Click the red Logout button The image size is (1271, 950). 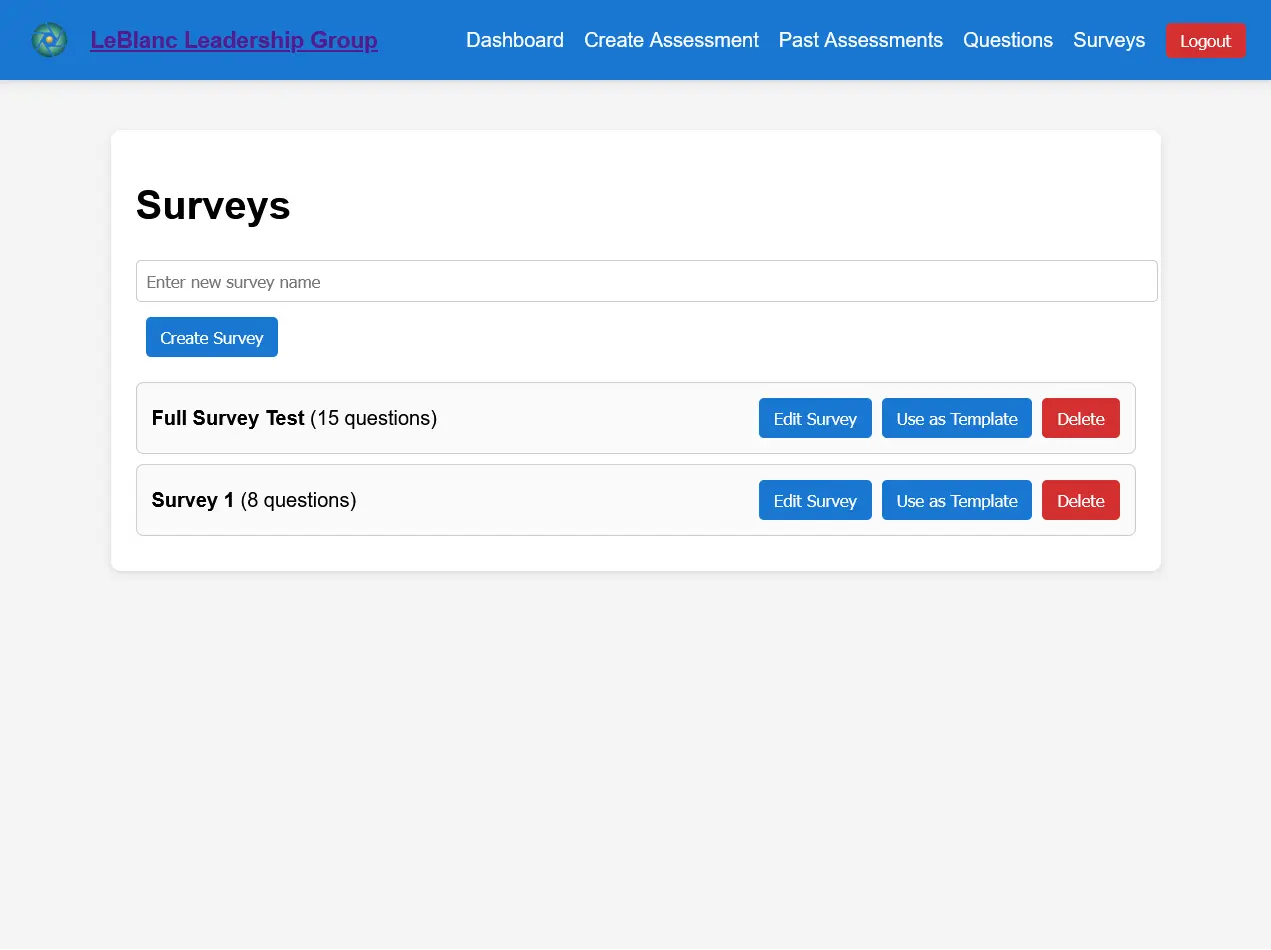pyautogui.click(x=1206, y=41)
